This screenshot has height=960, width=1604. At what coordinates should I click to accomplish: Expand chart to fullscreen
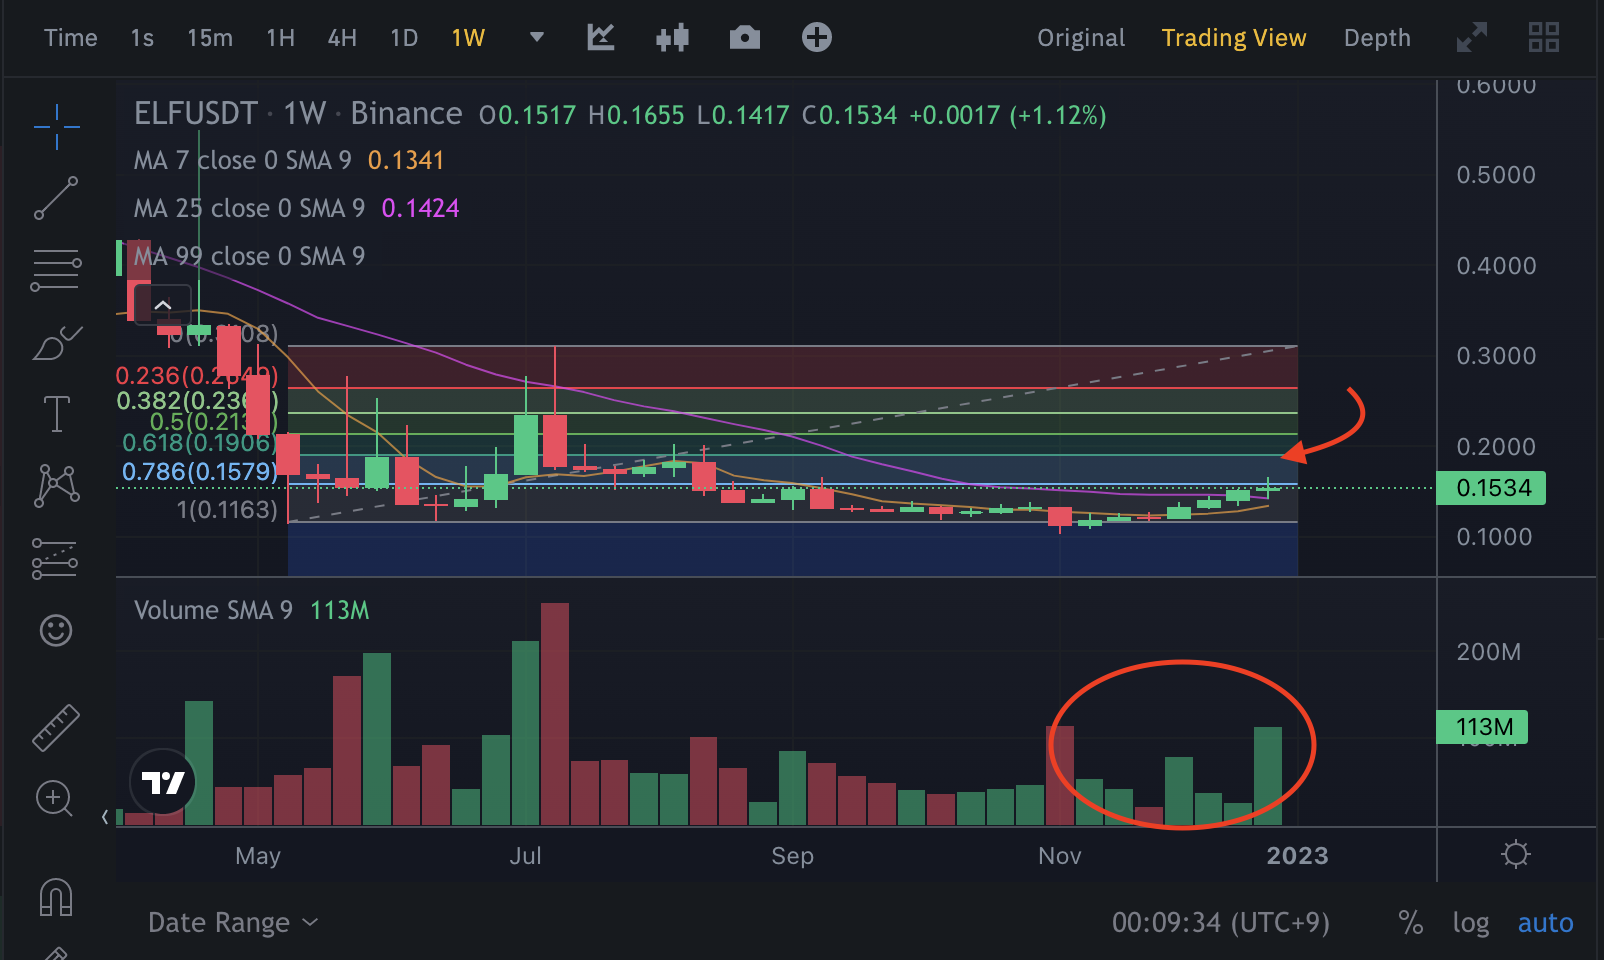1472,38
